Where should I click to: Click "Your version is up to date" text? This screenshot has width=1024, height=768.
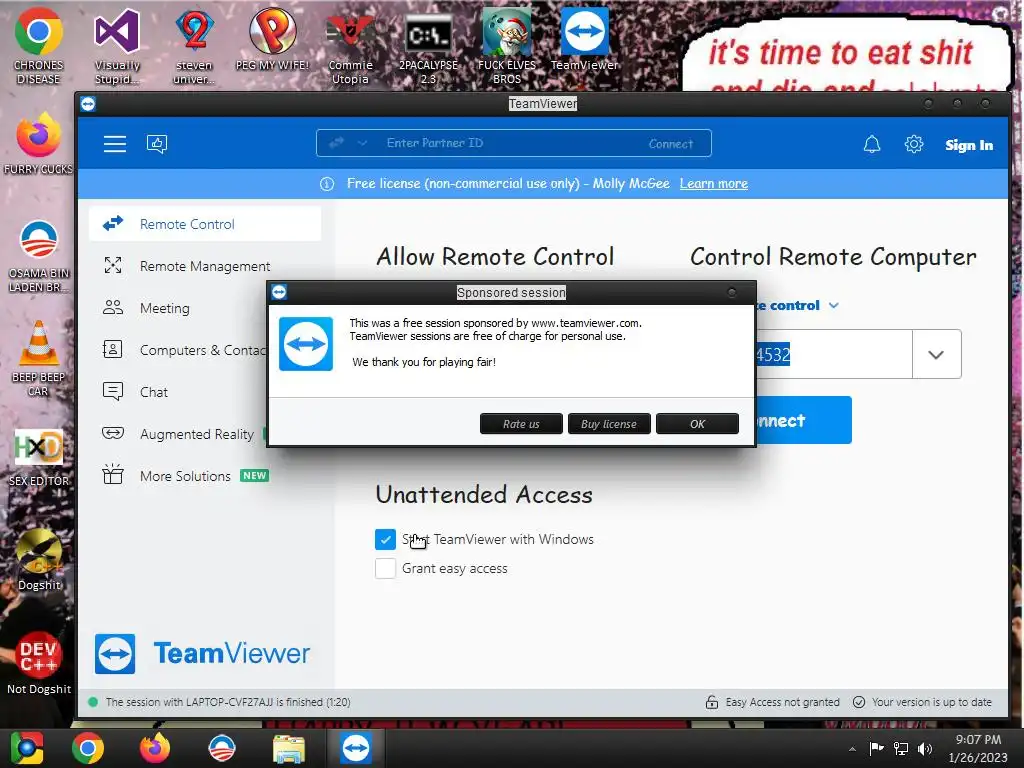click(x=932, y=702)
